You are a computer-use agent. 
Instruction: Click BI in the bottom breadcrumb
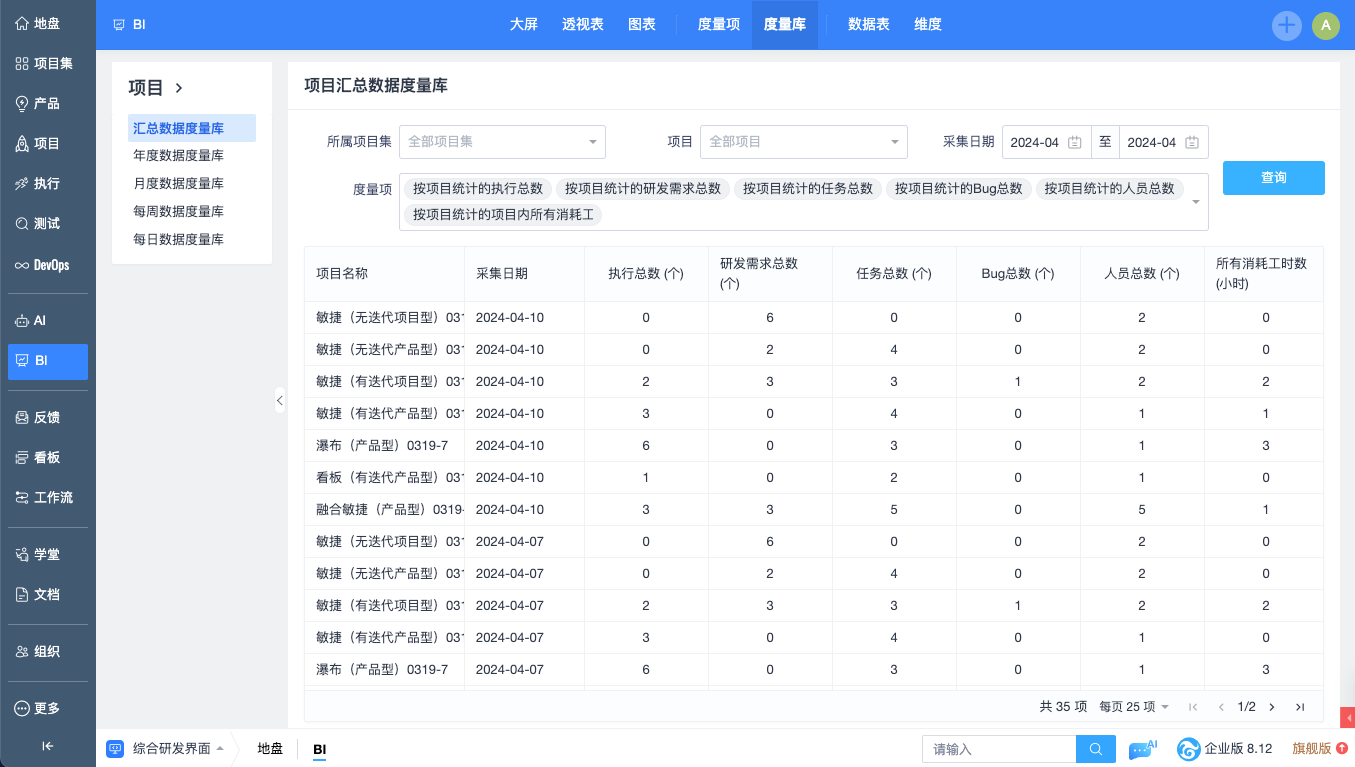(320, 749)
